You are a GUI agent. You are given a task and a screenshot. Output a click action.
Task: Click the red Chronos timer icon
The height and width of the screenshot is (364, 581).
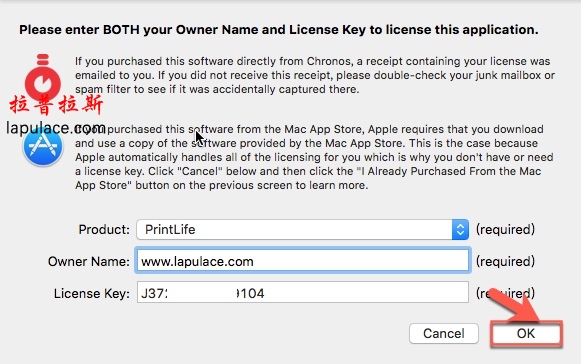coord(43,77)
